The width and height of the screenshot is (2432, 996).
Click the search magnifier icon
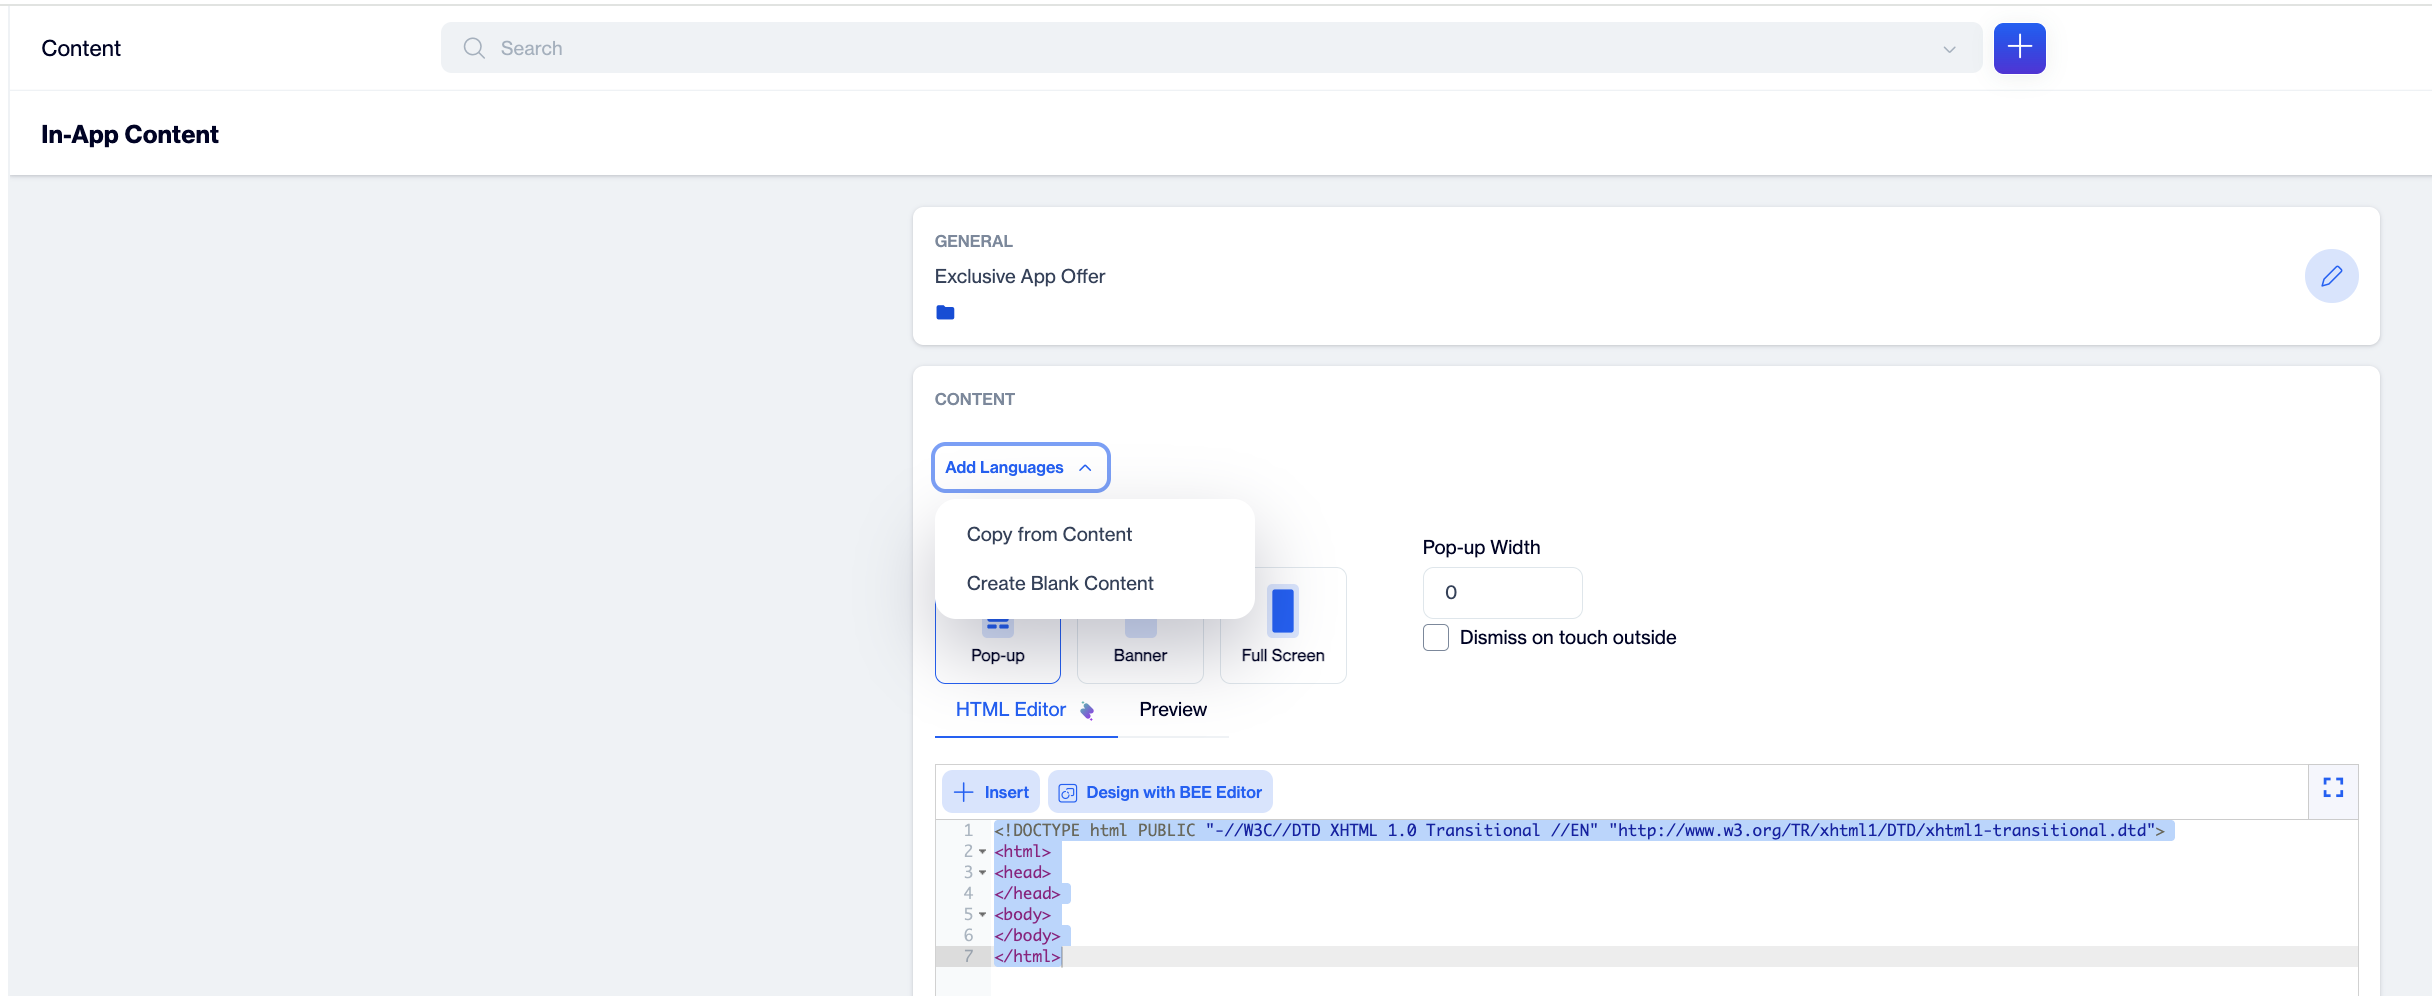click(474, 48)
